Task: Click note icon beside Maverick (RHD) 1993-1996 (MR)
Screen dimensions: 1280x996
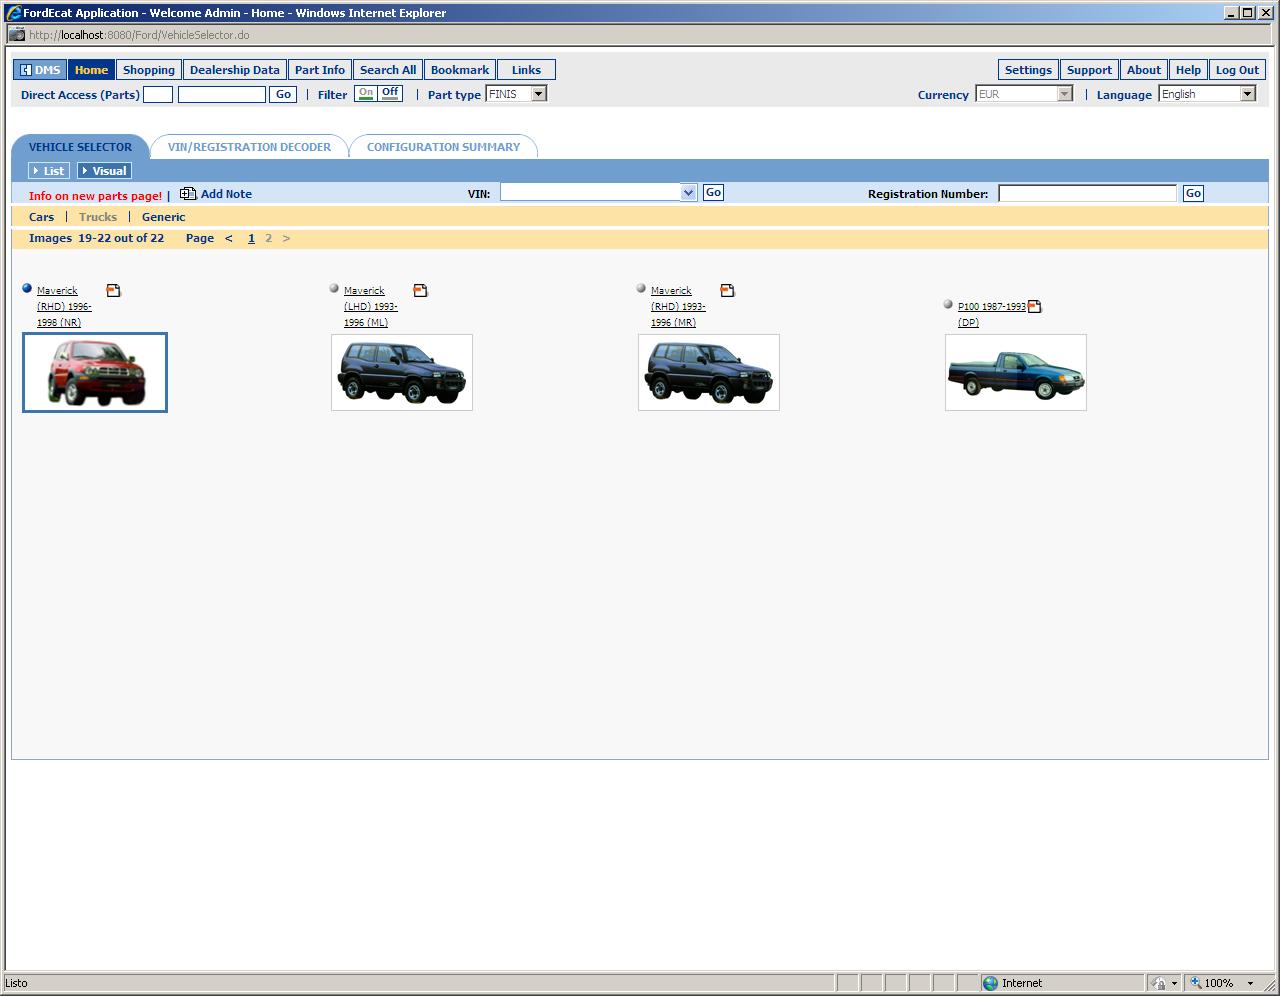Action: 727,291
